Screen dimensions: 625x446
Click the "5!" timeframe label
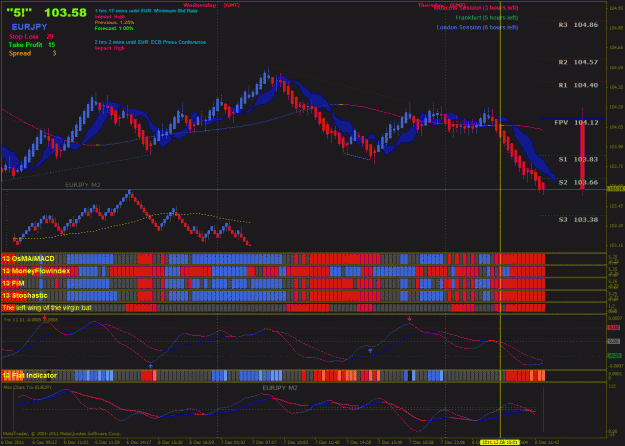pos(19,13)
